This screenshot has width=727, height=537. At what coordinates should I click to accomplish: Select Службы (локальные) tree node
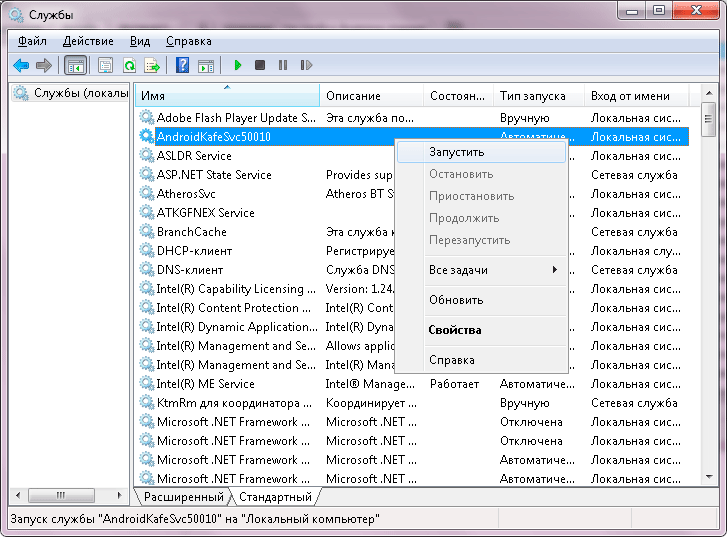pos(80,93)
